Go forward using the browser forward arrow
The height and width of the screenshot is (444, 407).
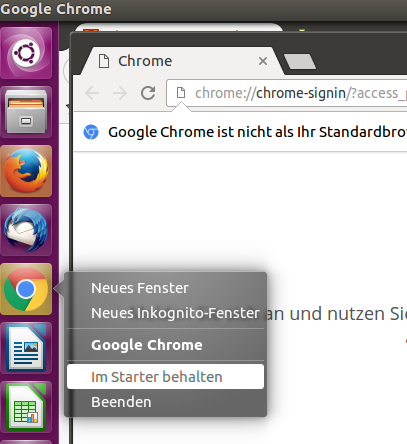click(x=120, y=93)
